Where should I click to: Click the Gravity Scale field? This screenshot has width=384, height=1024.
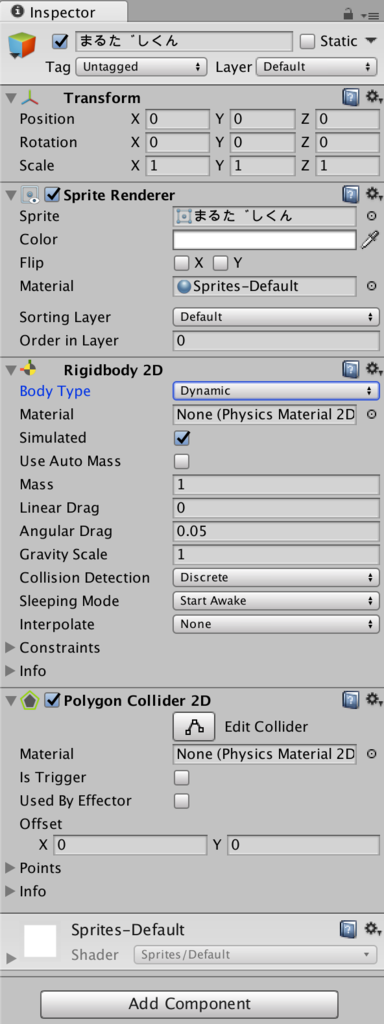pos(276,554)
